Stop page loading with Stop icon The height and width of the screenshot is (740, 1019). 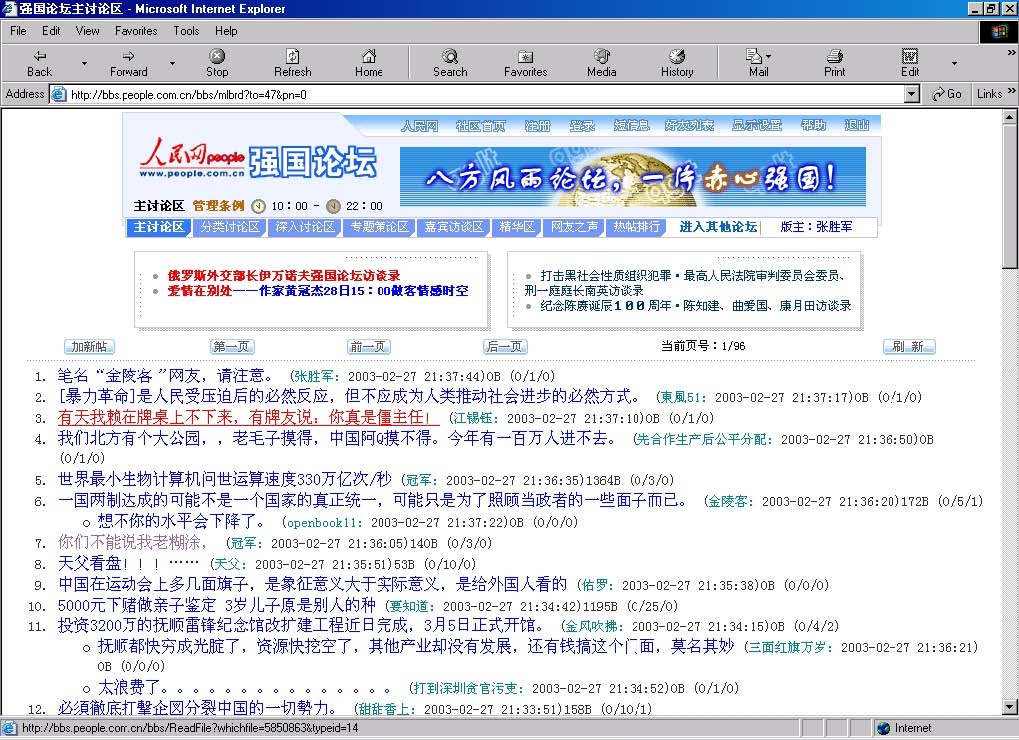217,56
